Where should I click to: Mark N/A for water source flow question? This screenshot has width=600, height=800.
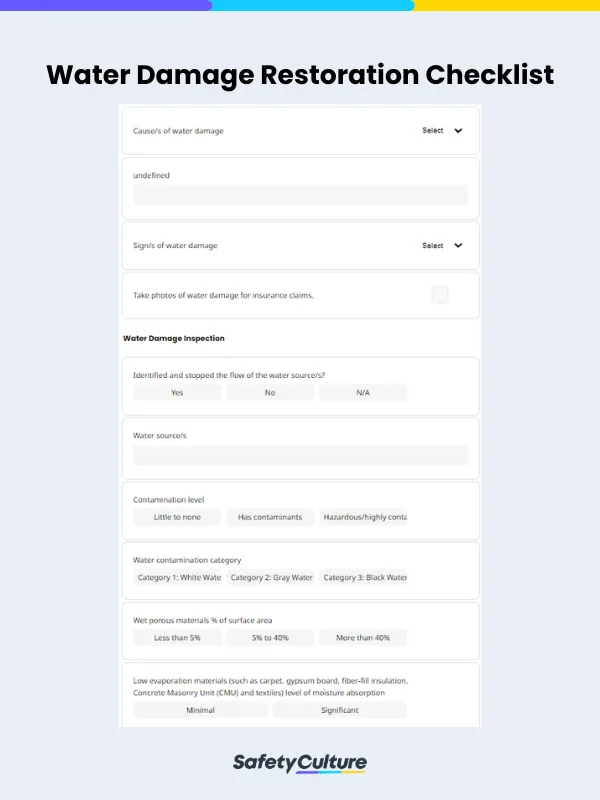[x=363, y=393]
